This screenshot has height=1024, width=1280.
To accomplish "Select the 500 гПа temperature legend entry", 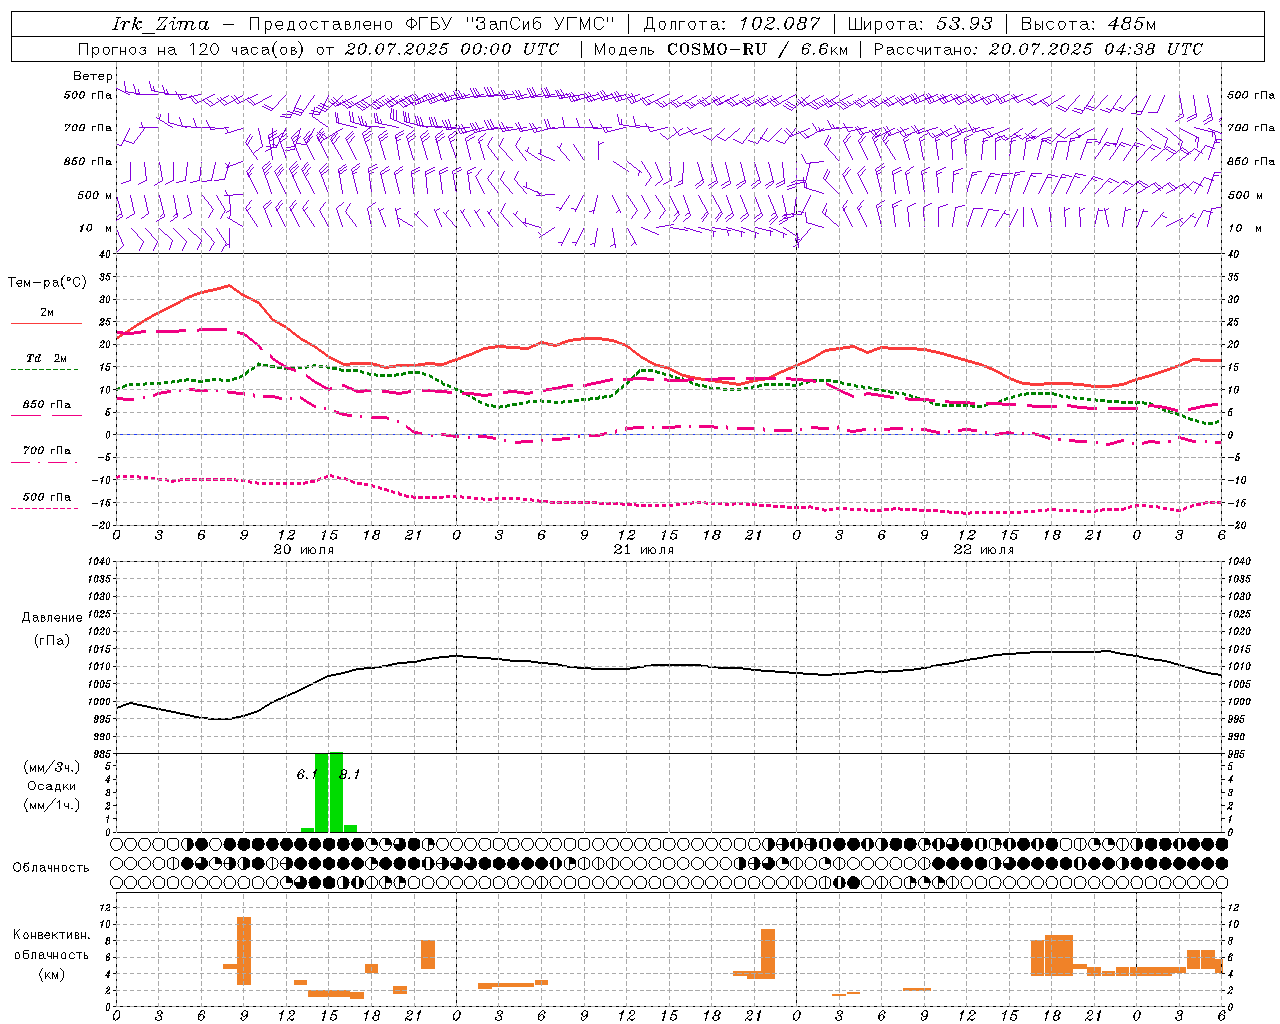I will (46, 497).
